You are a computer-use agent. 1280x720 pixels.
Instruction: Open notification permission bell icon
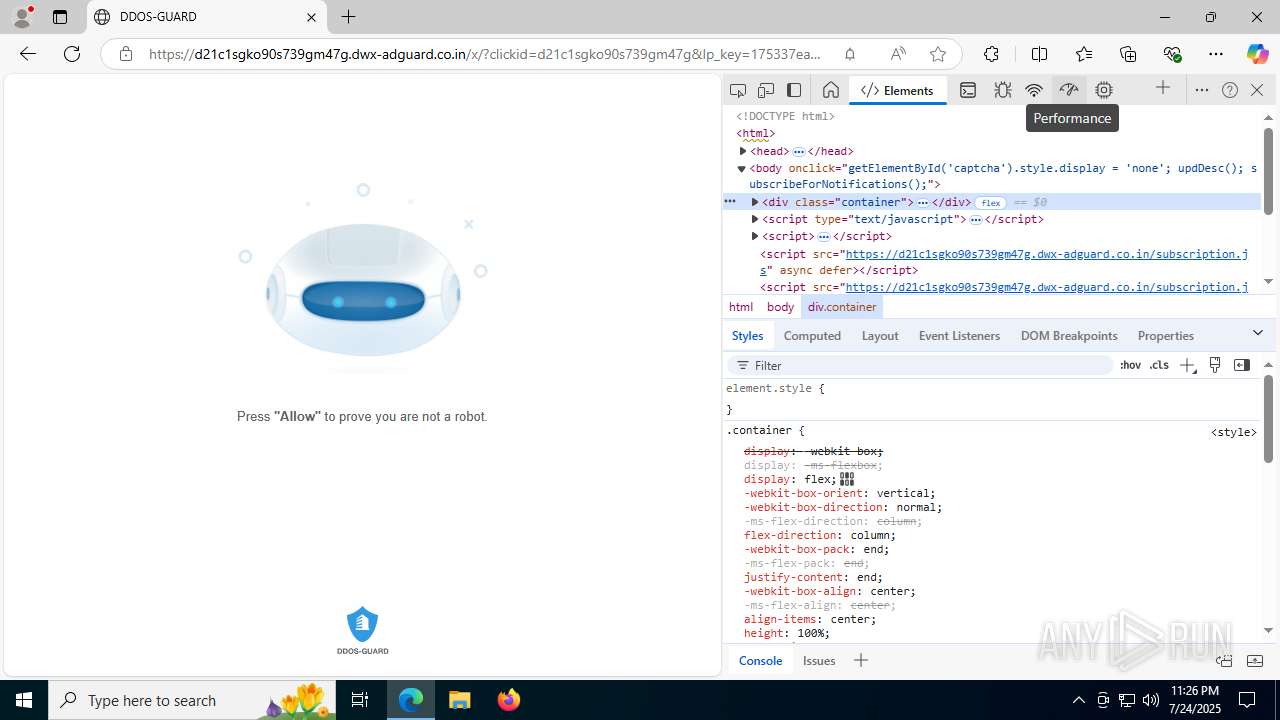coord(849,54)
